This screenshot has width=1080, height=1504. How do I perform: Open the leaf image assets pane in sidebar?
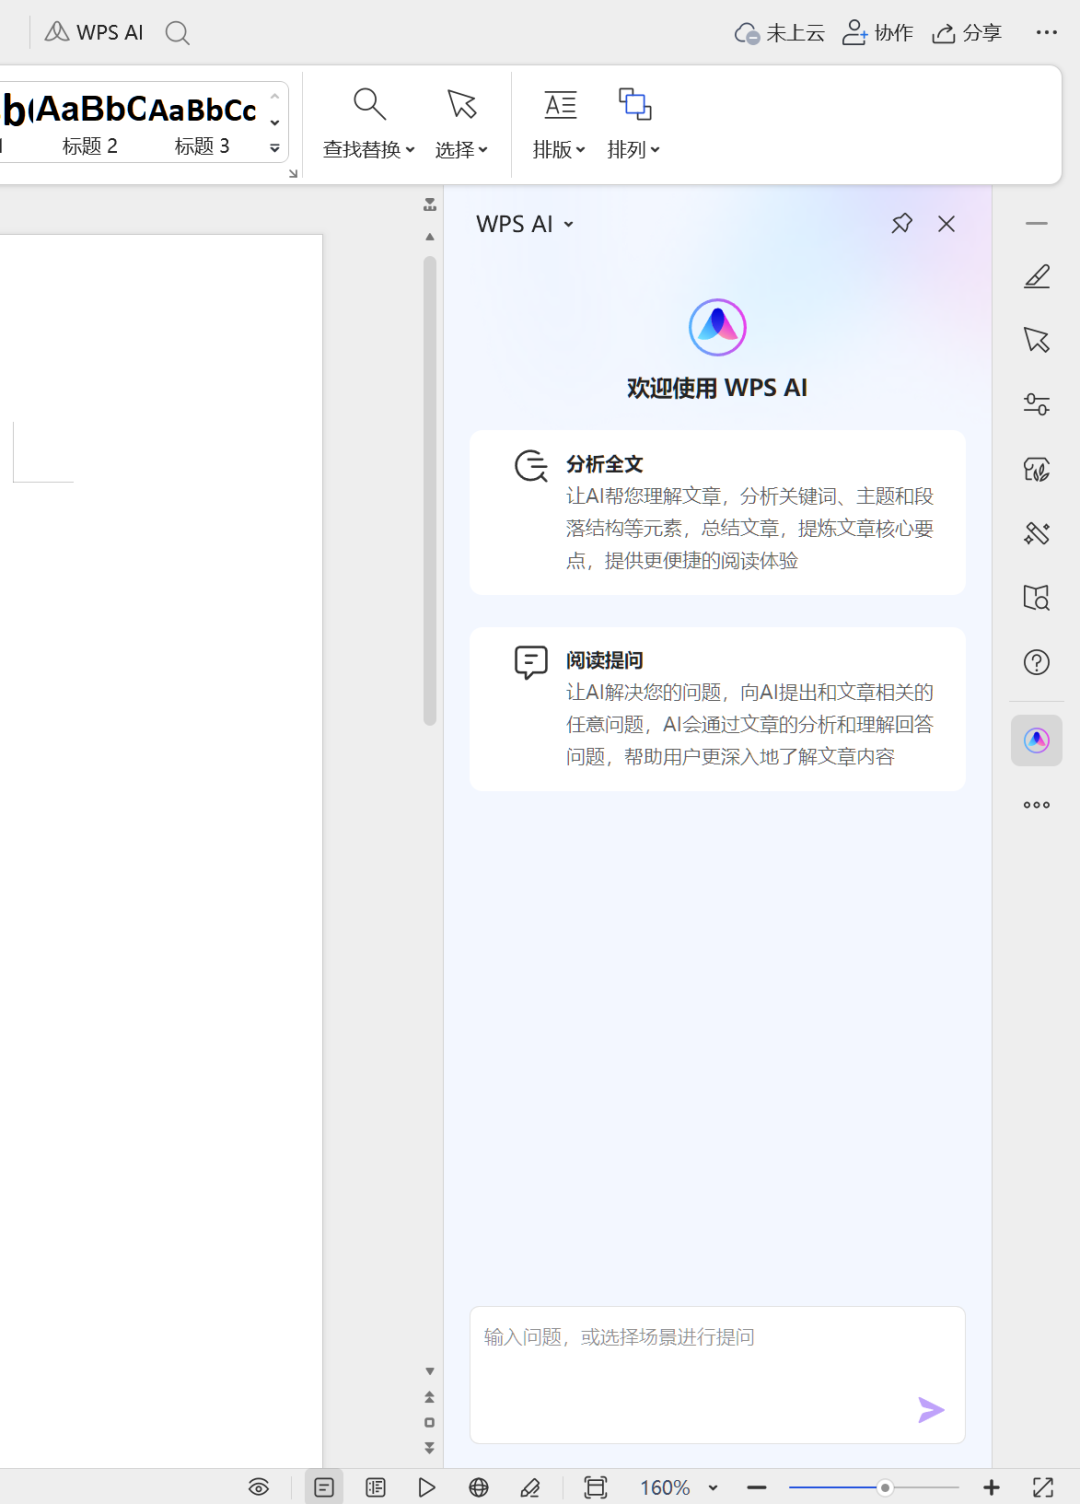click(1037, 469)
